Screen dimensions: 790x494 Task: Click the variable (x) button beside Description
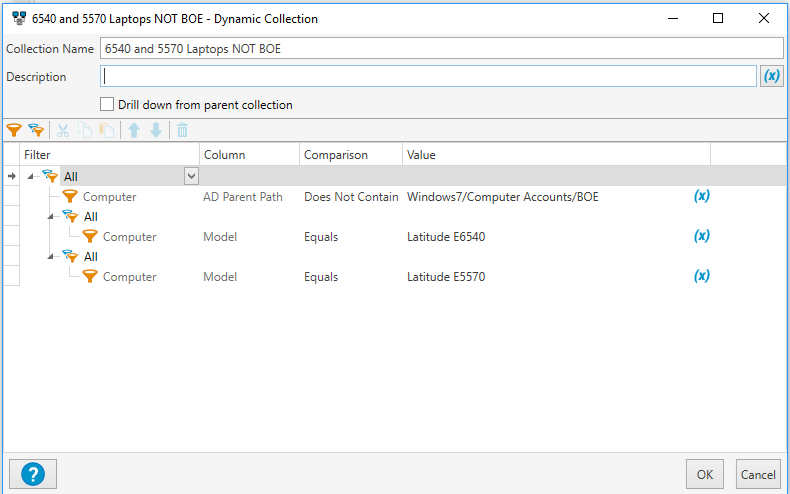pyautogui.click(x=771, y=76)
